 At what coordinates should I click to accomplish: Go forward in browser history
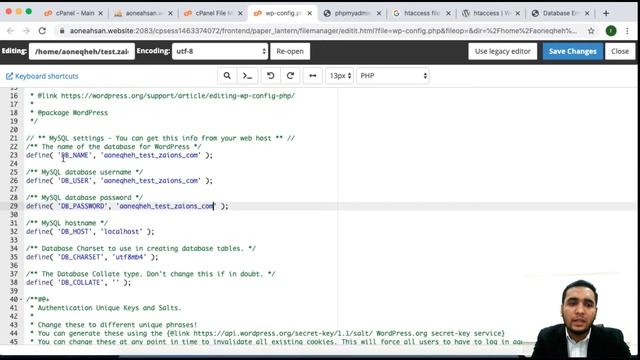(26, 31)
